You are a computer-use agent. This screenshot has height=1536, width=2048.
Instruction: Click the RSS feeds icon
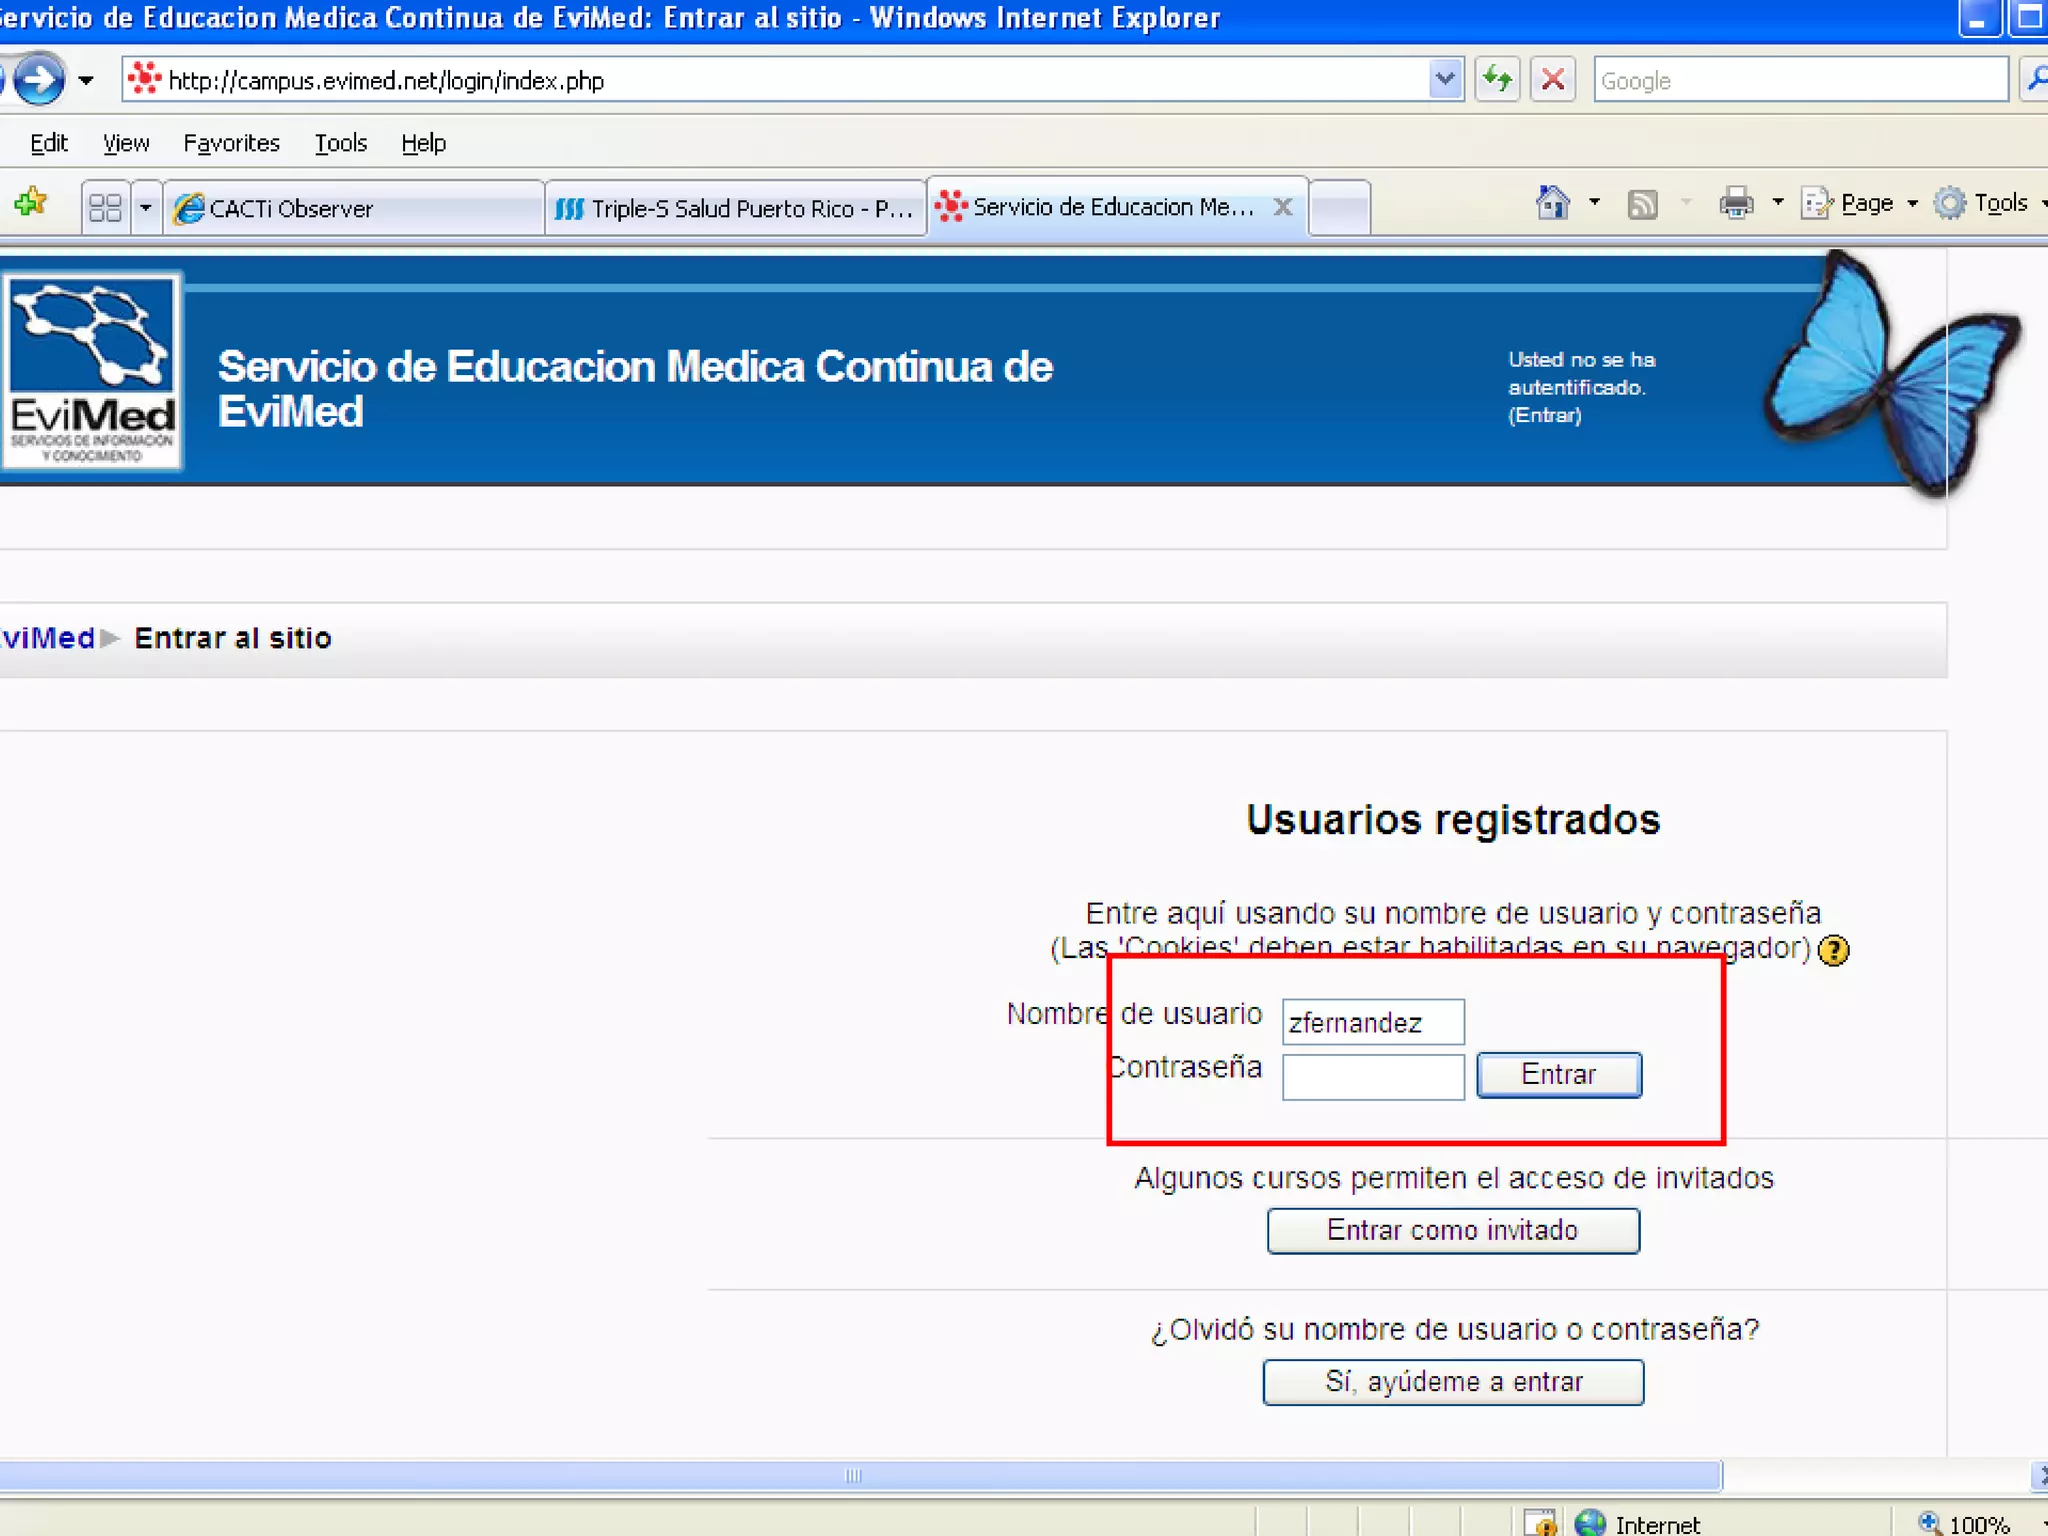pyautogui.click(x=1642, y=204)
